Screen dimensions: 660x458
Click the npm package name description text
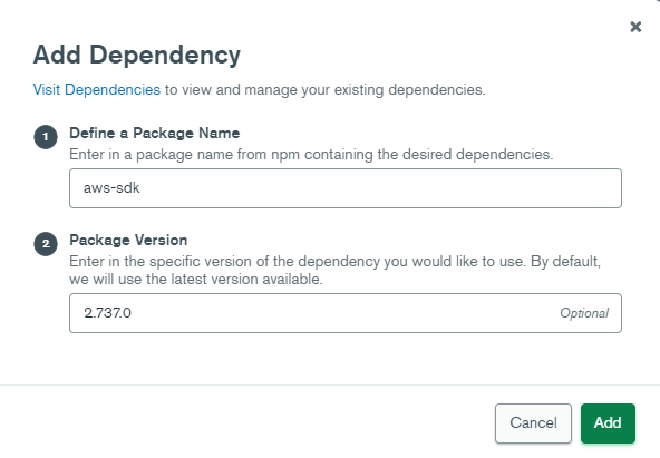[311, 154]
